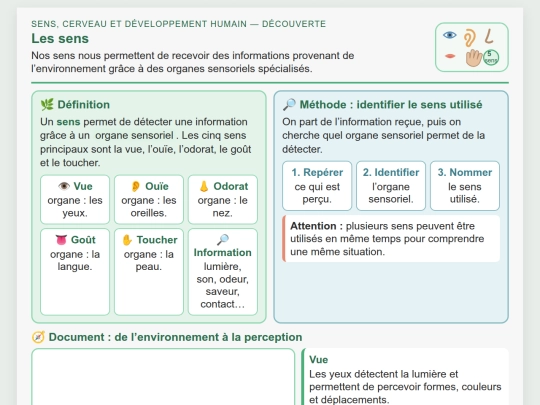Image resolution: width=540 pixels, height=405 pixels.
Task: Click the tongue emoji in Goût card
Action: (x=61, y=240)
